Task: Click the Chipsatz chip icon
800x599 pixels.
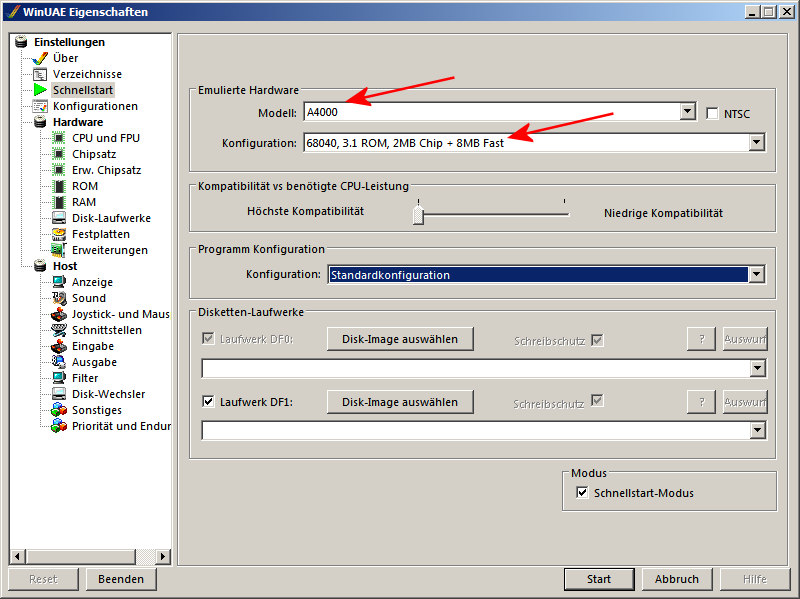Action: tap(59, 154)
